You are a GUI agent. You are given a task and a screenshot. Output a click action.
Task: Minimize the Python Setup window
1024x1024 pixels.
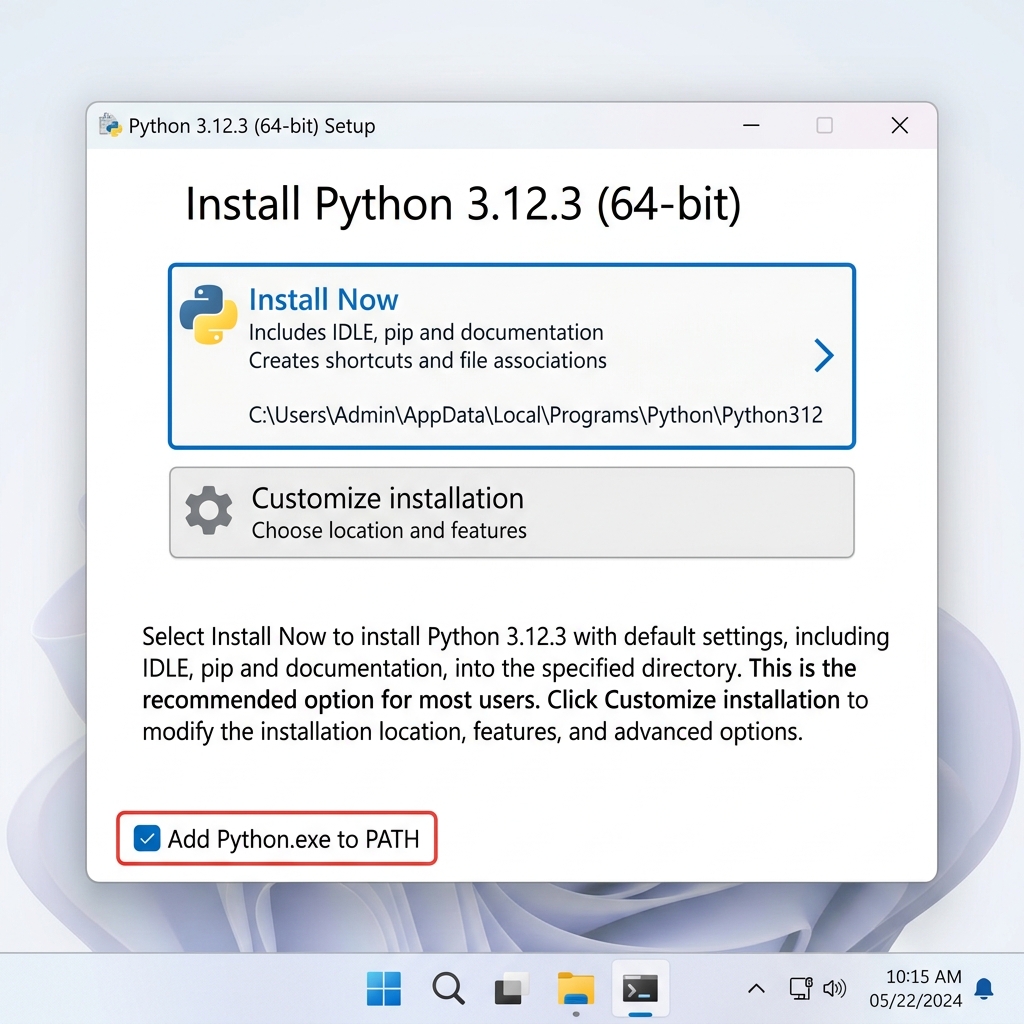click(751, 125)
